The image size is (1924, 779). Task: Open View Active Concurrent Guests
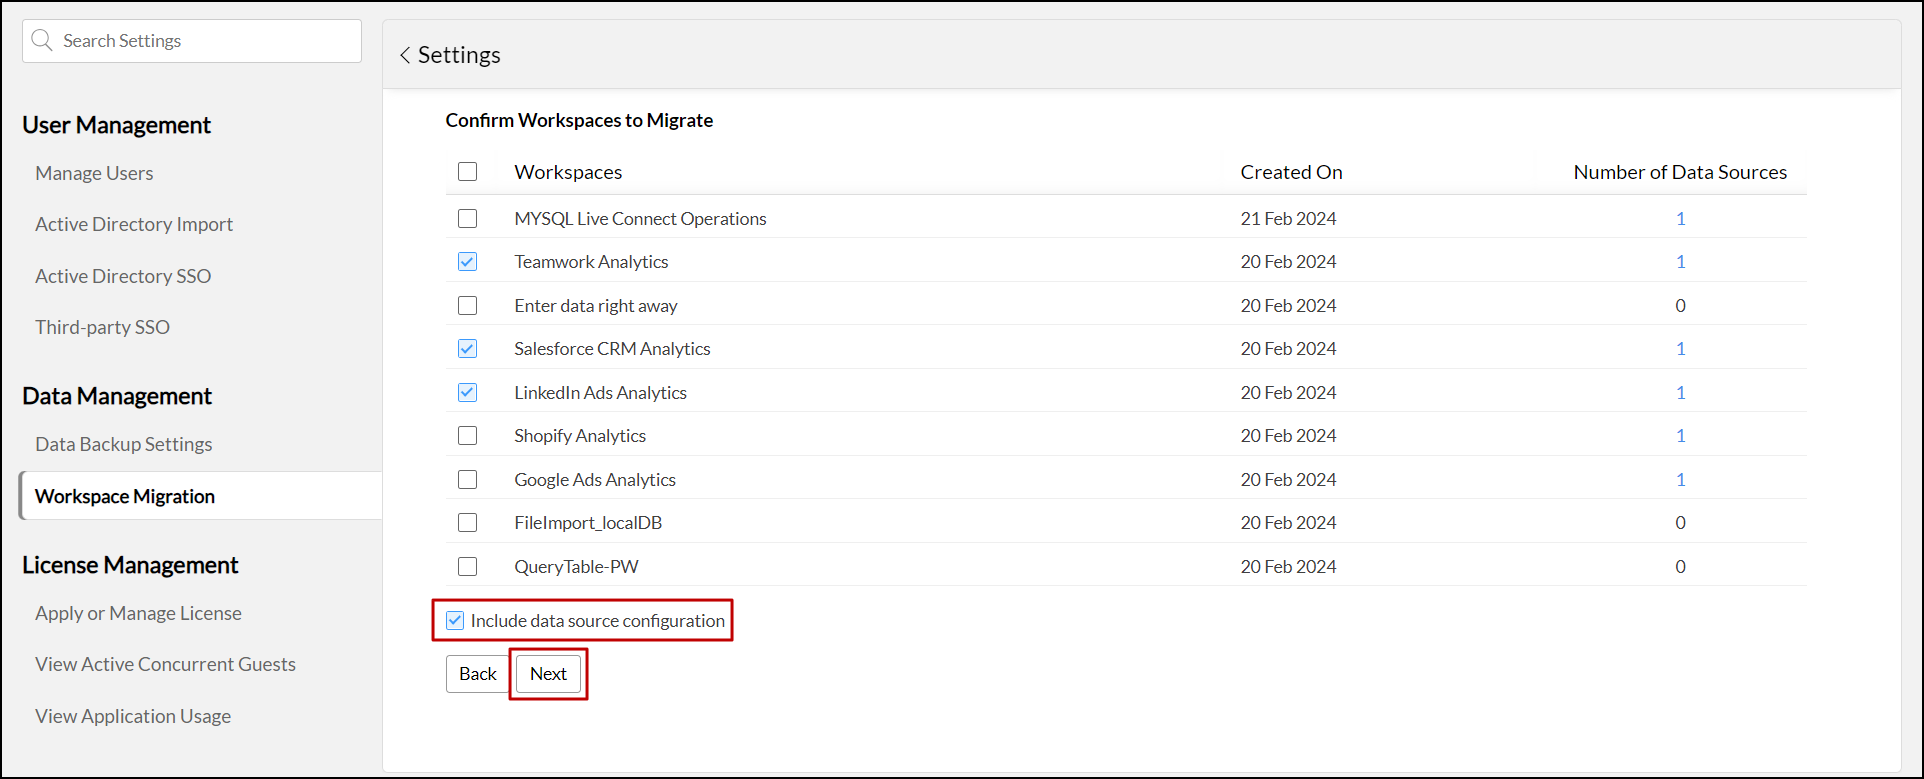pos(165,664)
